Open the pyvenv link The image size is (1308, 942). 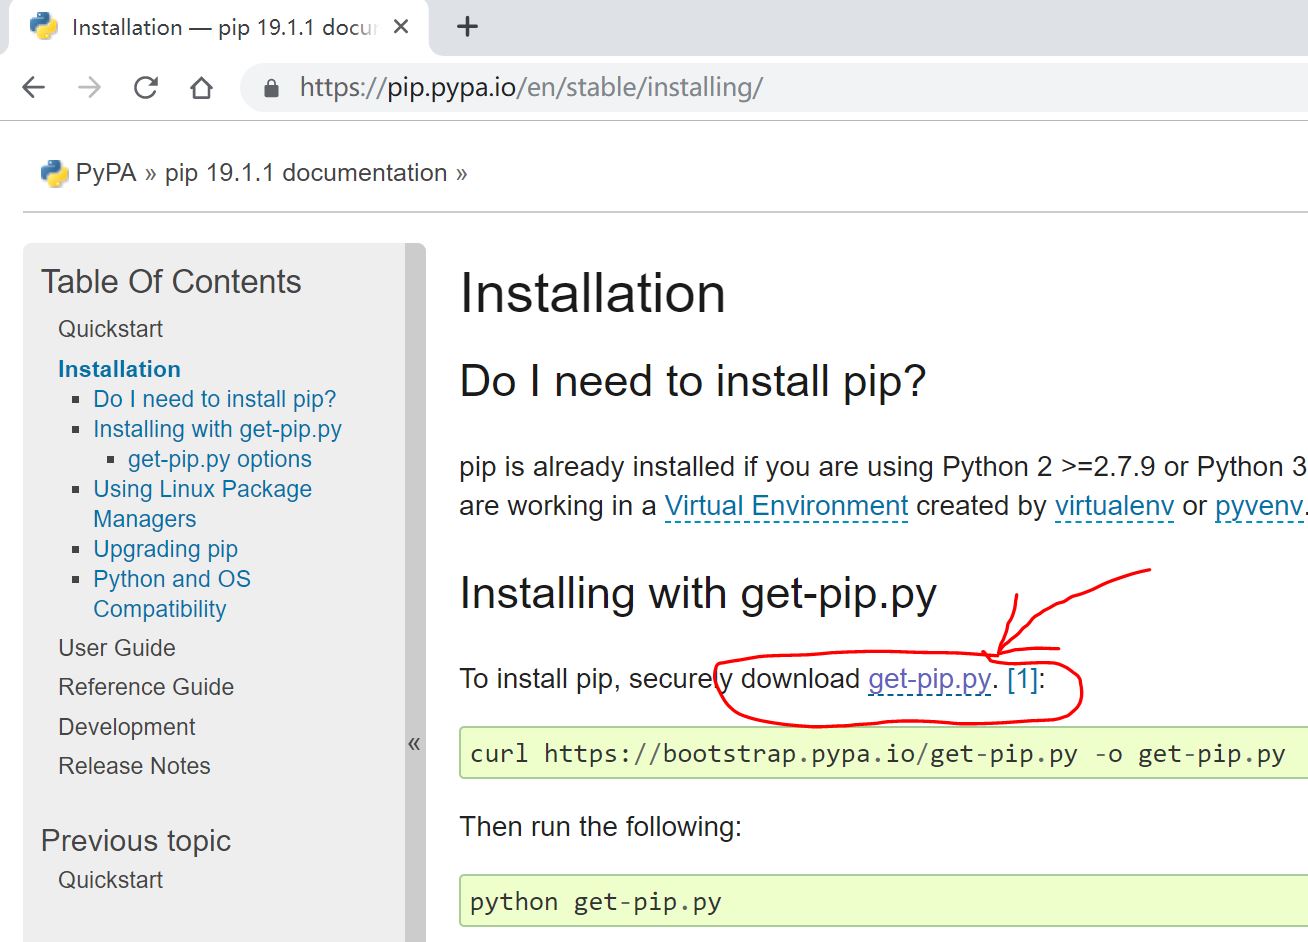[x=1259, y=506]
